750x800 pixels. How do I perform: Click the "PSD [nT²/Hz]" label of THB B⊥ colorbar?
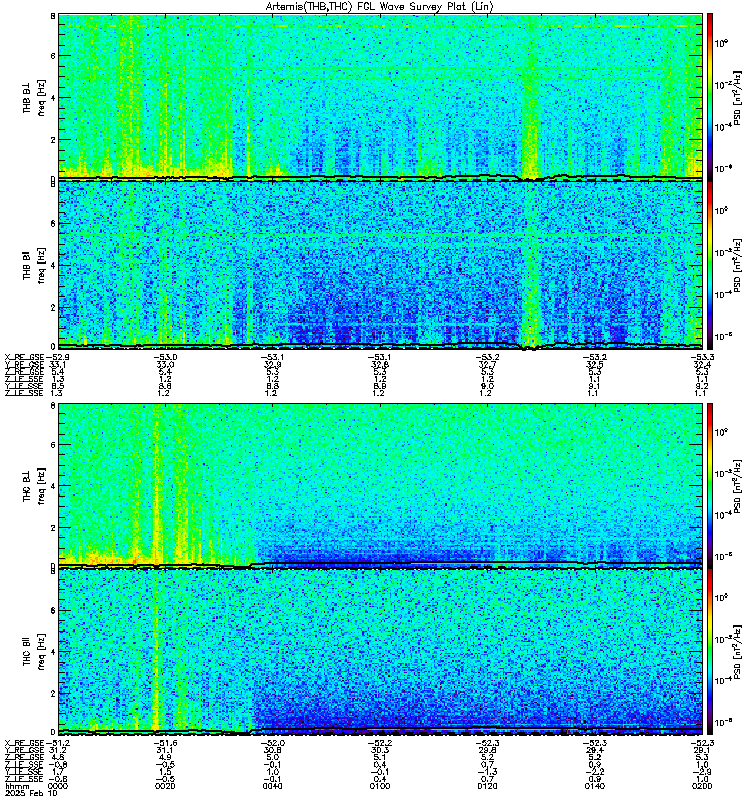[x=738, y=98]
